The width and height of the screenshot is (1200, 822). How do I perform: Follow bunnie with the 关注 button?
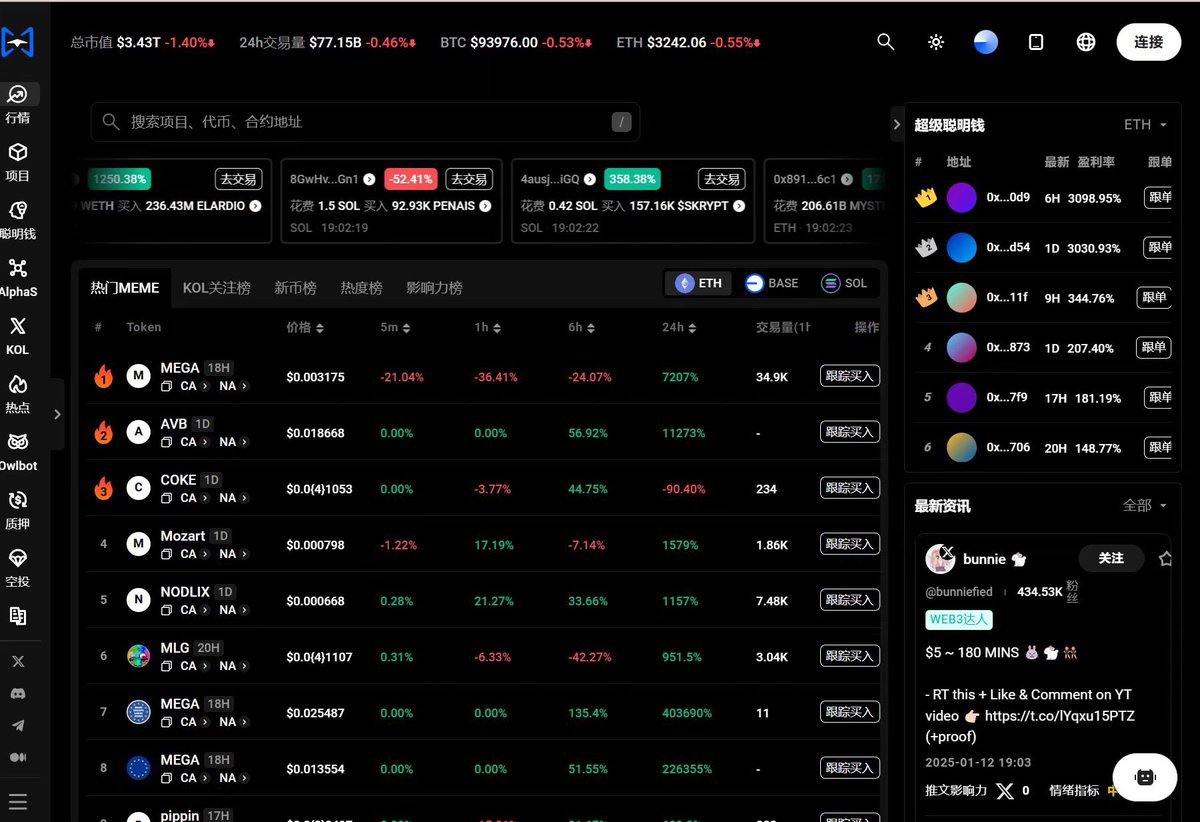pos(1111,558)
